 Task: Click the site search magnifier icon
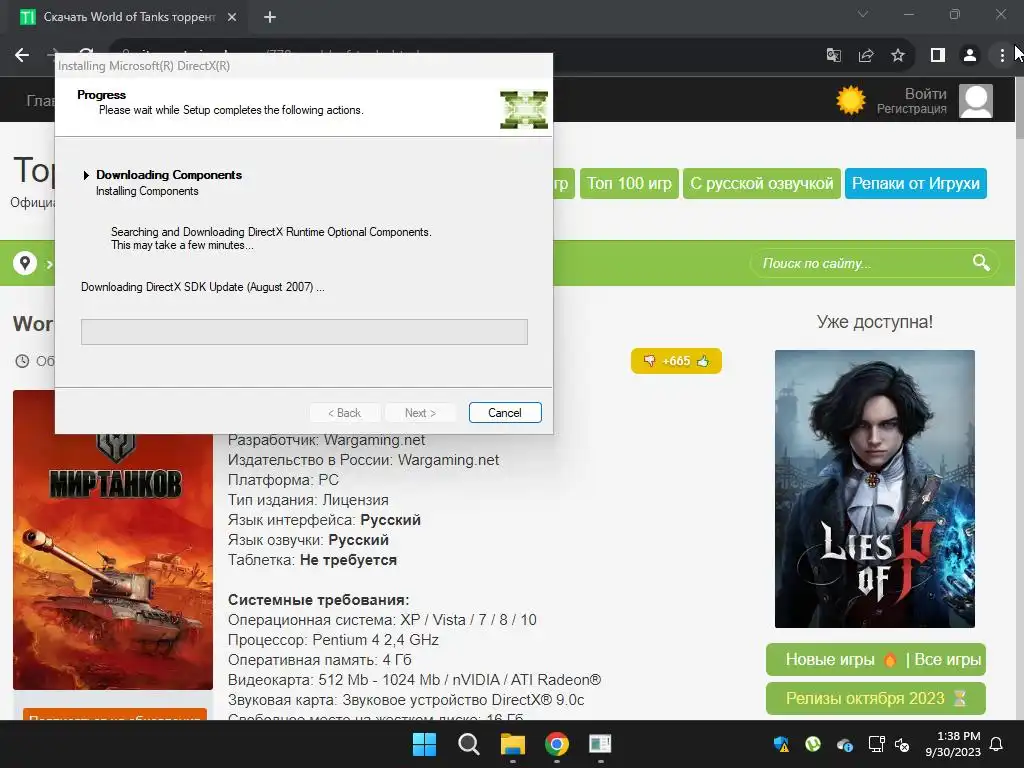coord(981,263)
